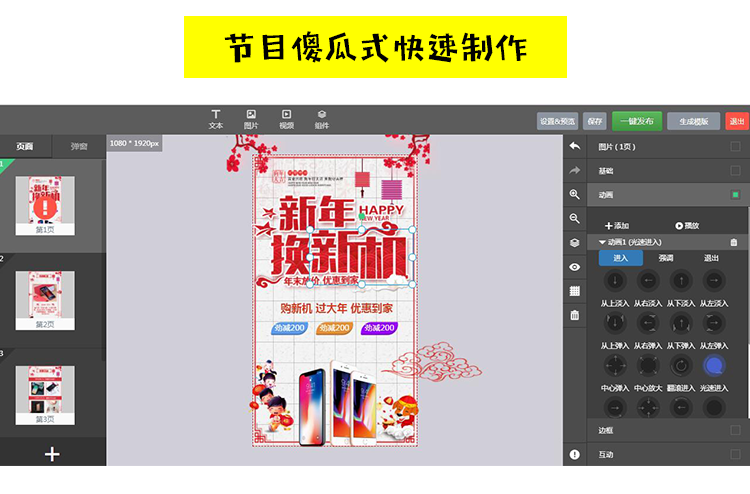The width and height of the screenshot is (750, 494).
Task: Tick the checkbox beside 基础
Action: 735,170
